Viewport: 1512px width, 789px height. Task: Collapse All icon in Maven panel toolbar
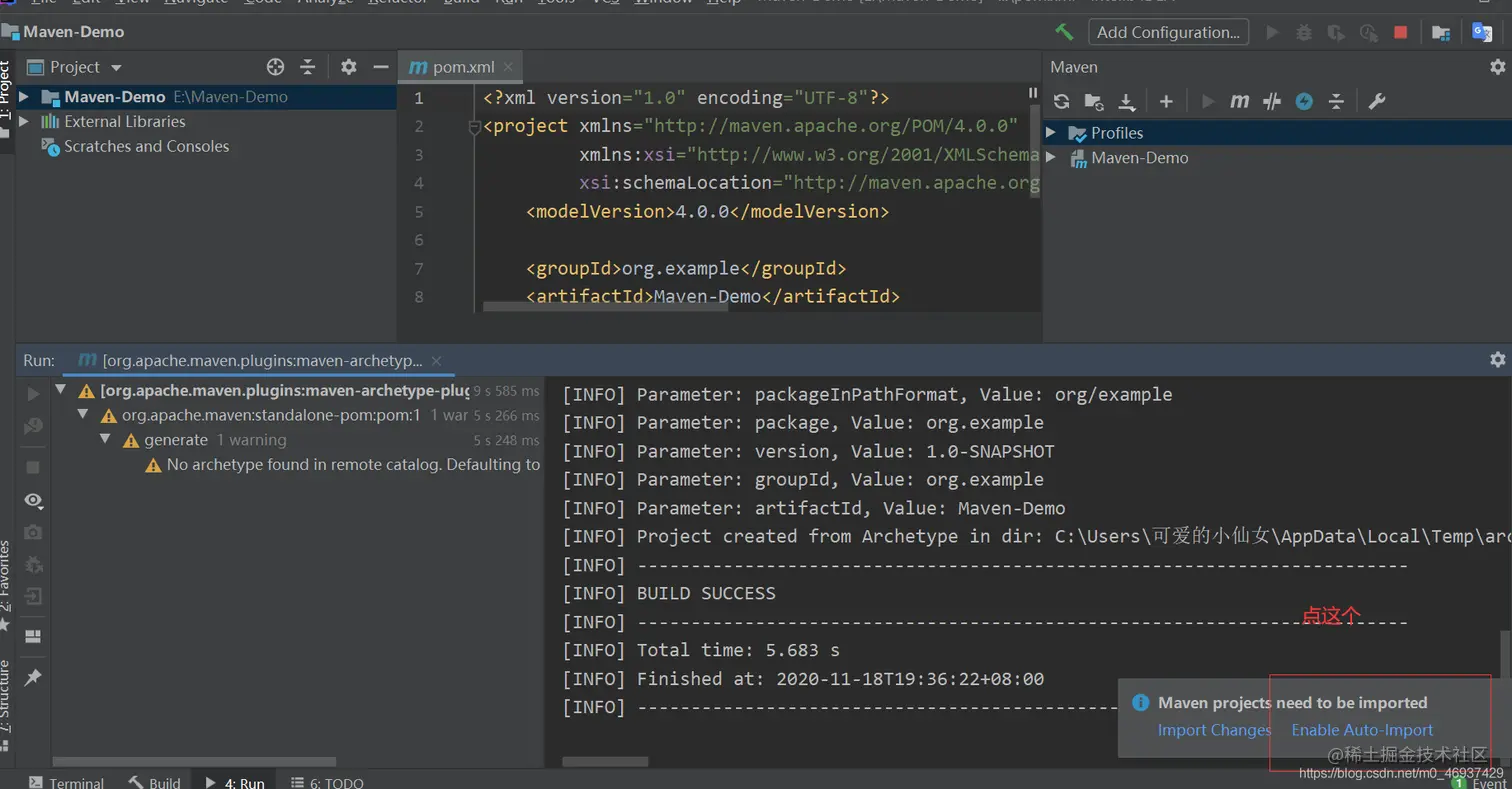(x=1336, y=101)
